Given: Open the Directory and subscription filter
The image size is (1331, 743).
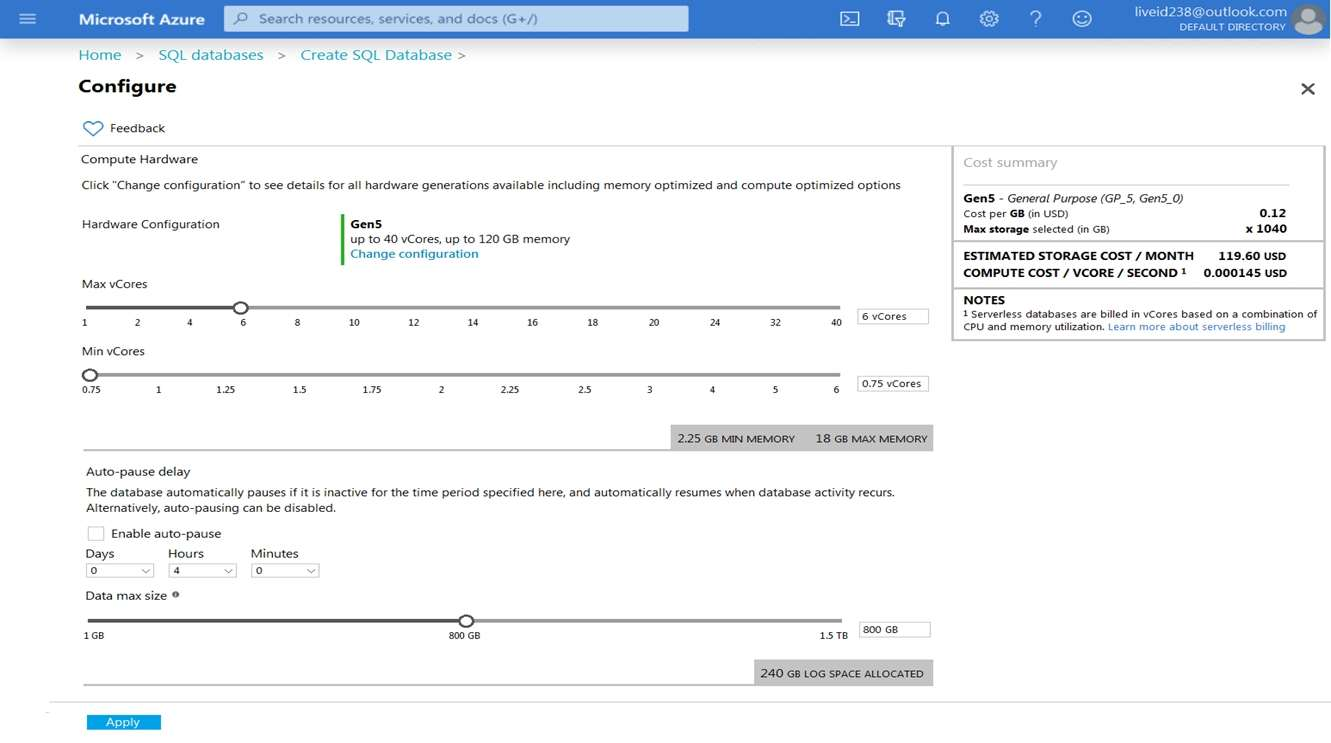Looking at the screenshot, I should 896,19.
